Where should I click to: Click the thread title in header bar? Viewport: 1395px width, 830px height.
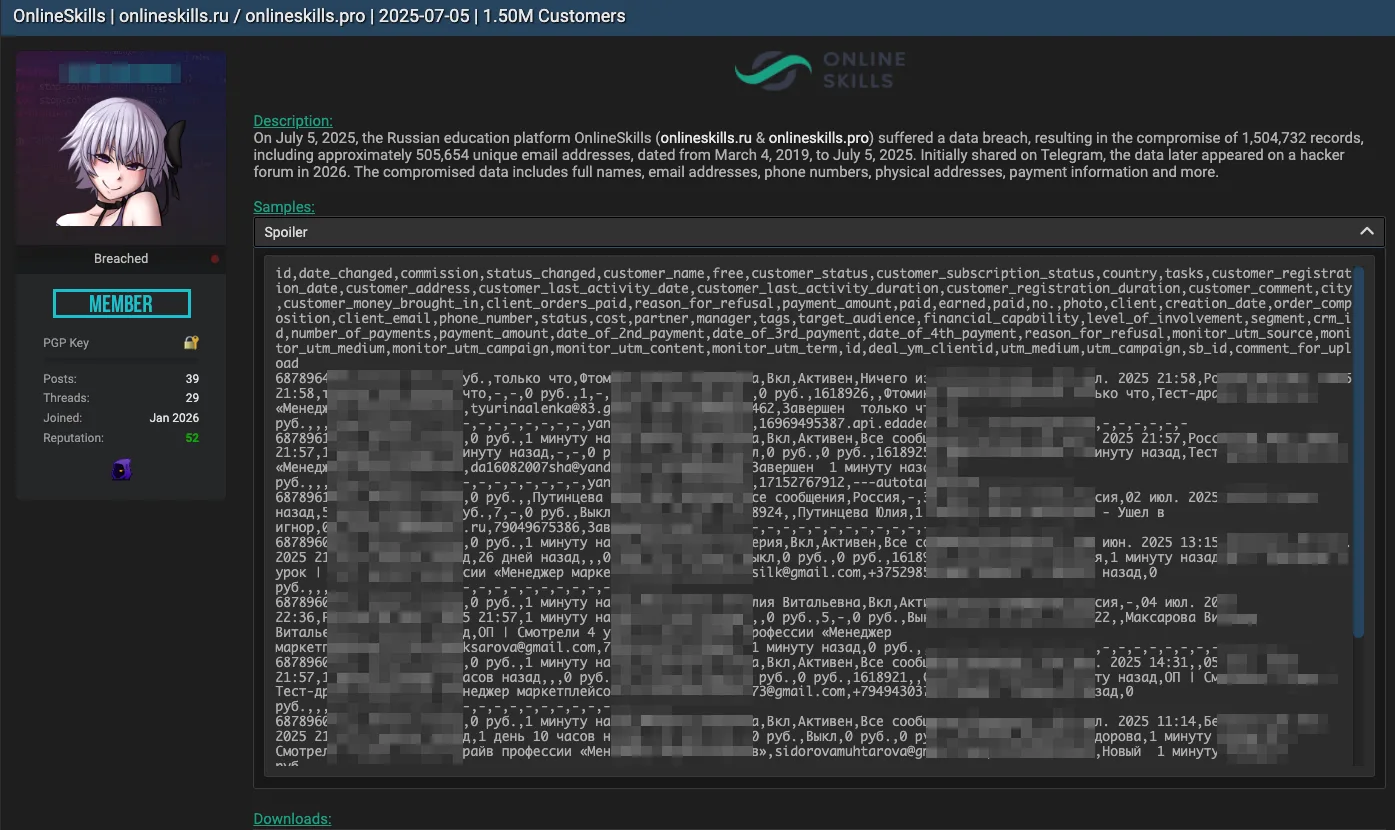319,16
